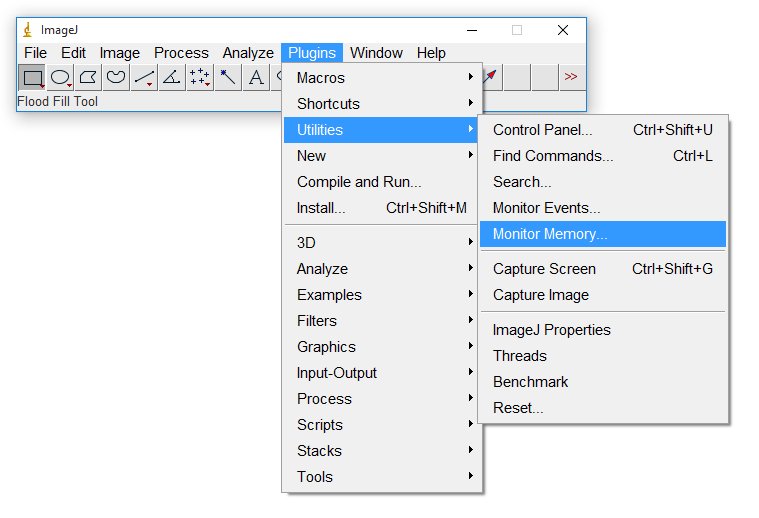Select the Text tool
Viewport: 759px width, 518px height.
click(x=256, y=77)
